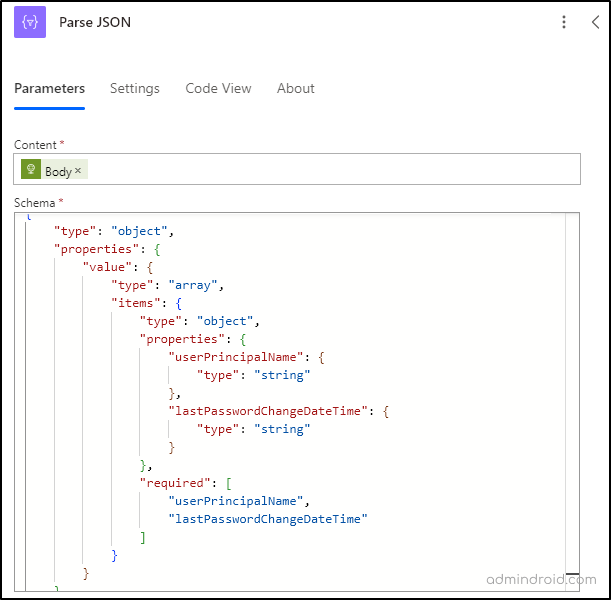
Task: Click inside the Content input field
Action: click(297, 169)
